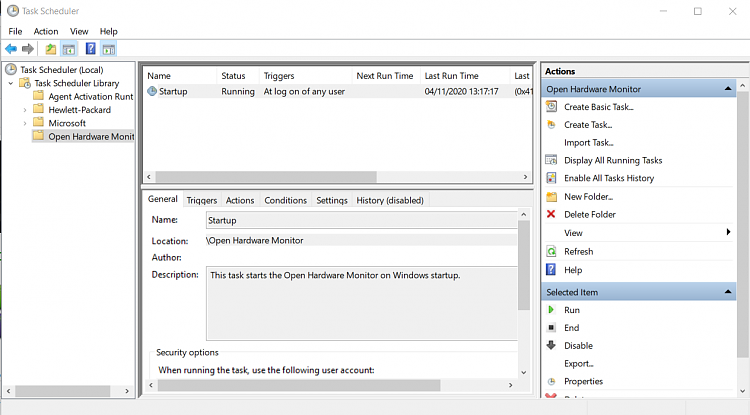
Task: Click Import Task... action
Action: [588, 142]
